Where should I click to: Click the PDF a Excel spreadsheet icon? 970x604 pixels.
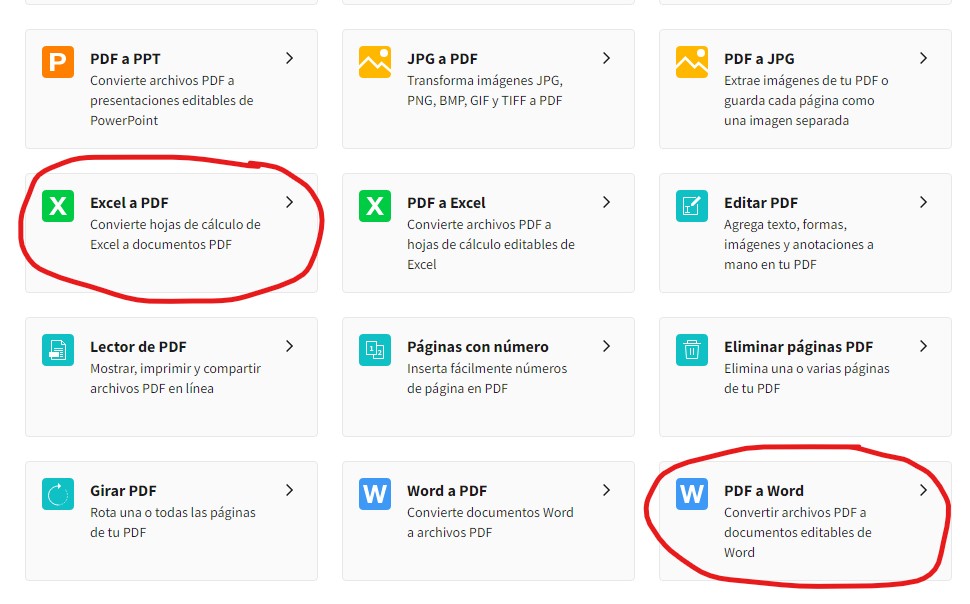(x=373, y=207)
